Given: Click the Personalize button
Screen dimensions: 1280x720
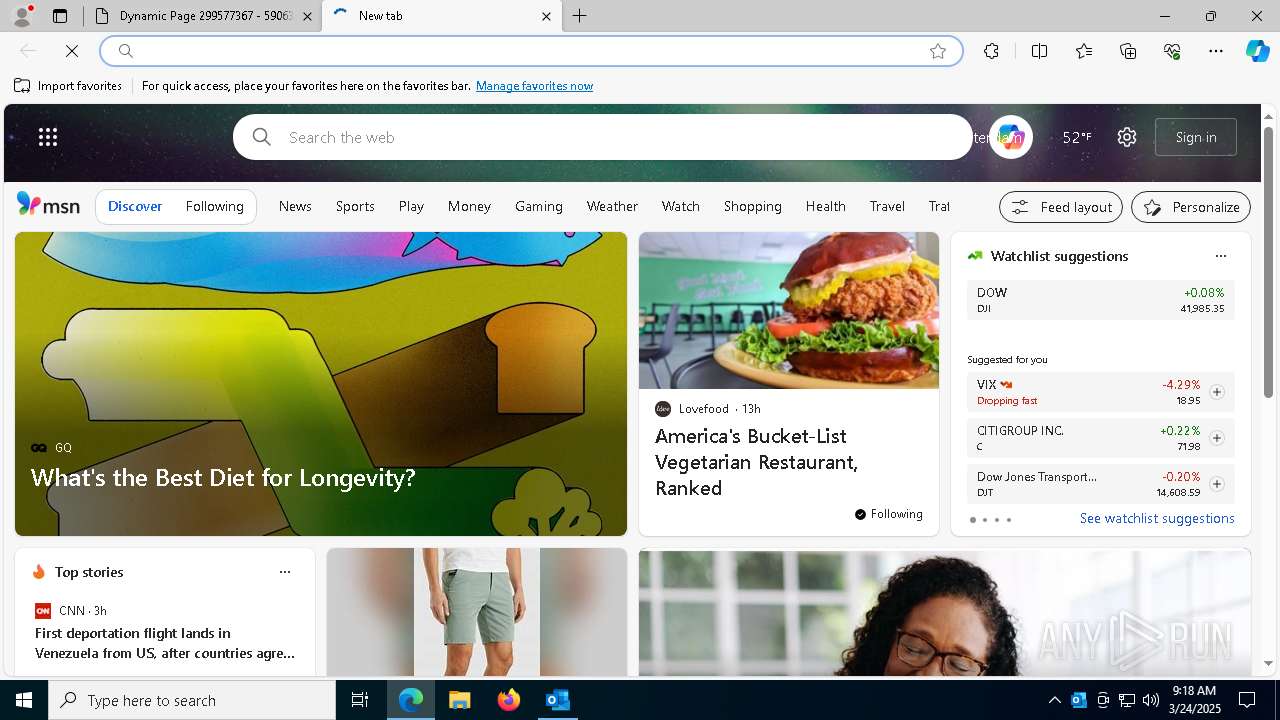Looking at the screenshot, I should pos(1191,207).
